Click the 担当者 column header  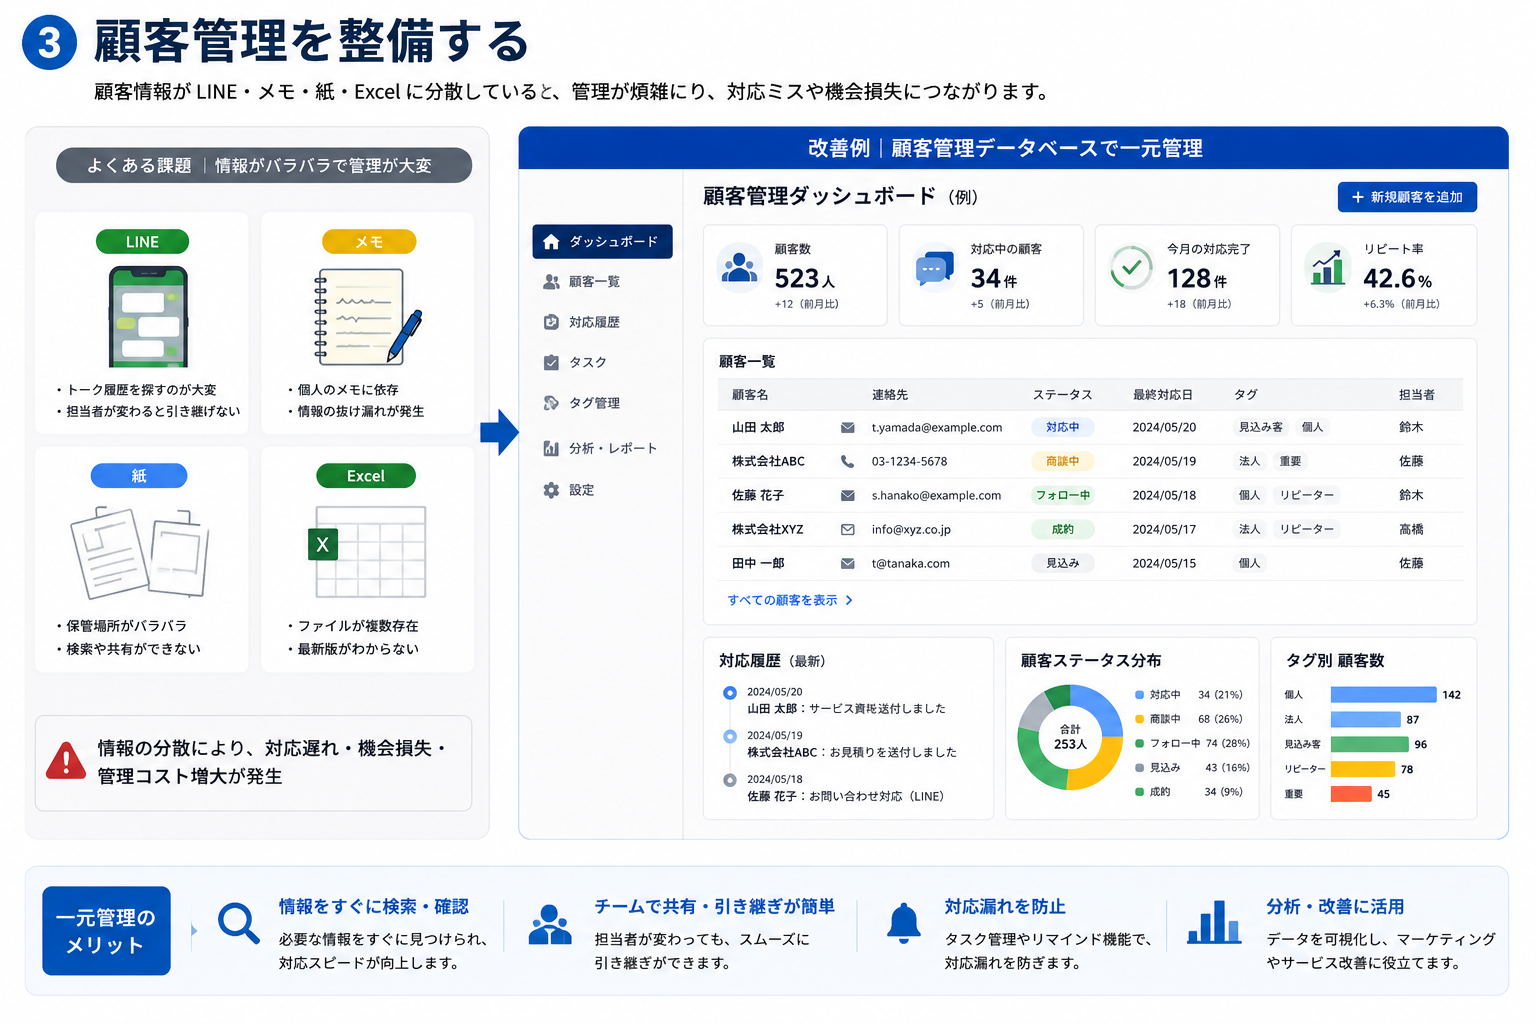click(1416, 395)
